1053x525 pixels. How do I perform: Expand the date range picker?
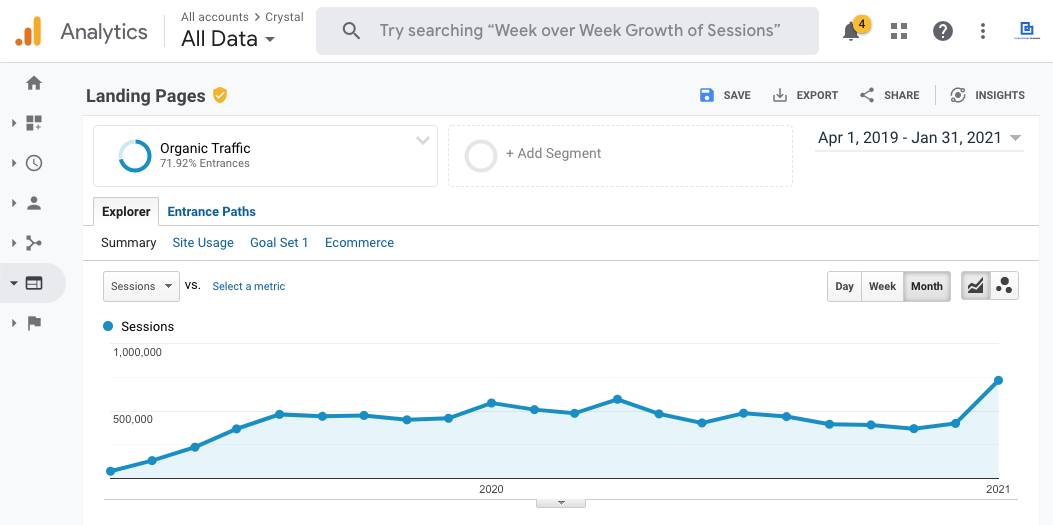point(919,138)
